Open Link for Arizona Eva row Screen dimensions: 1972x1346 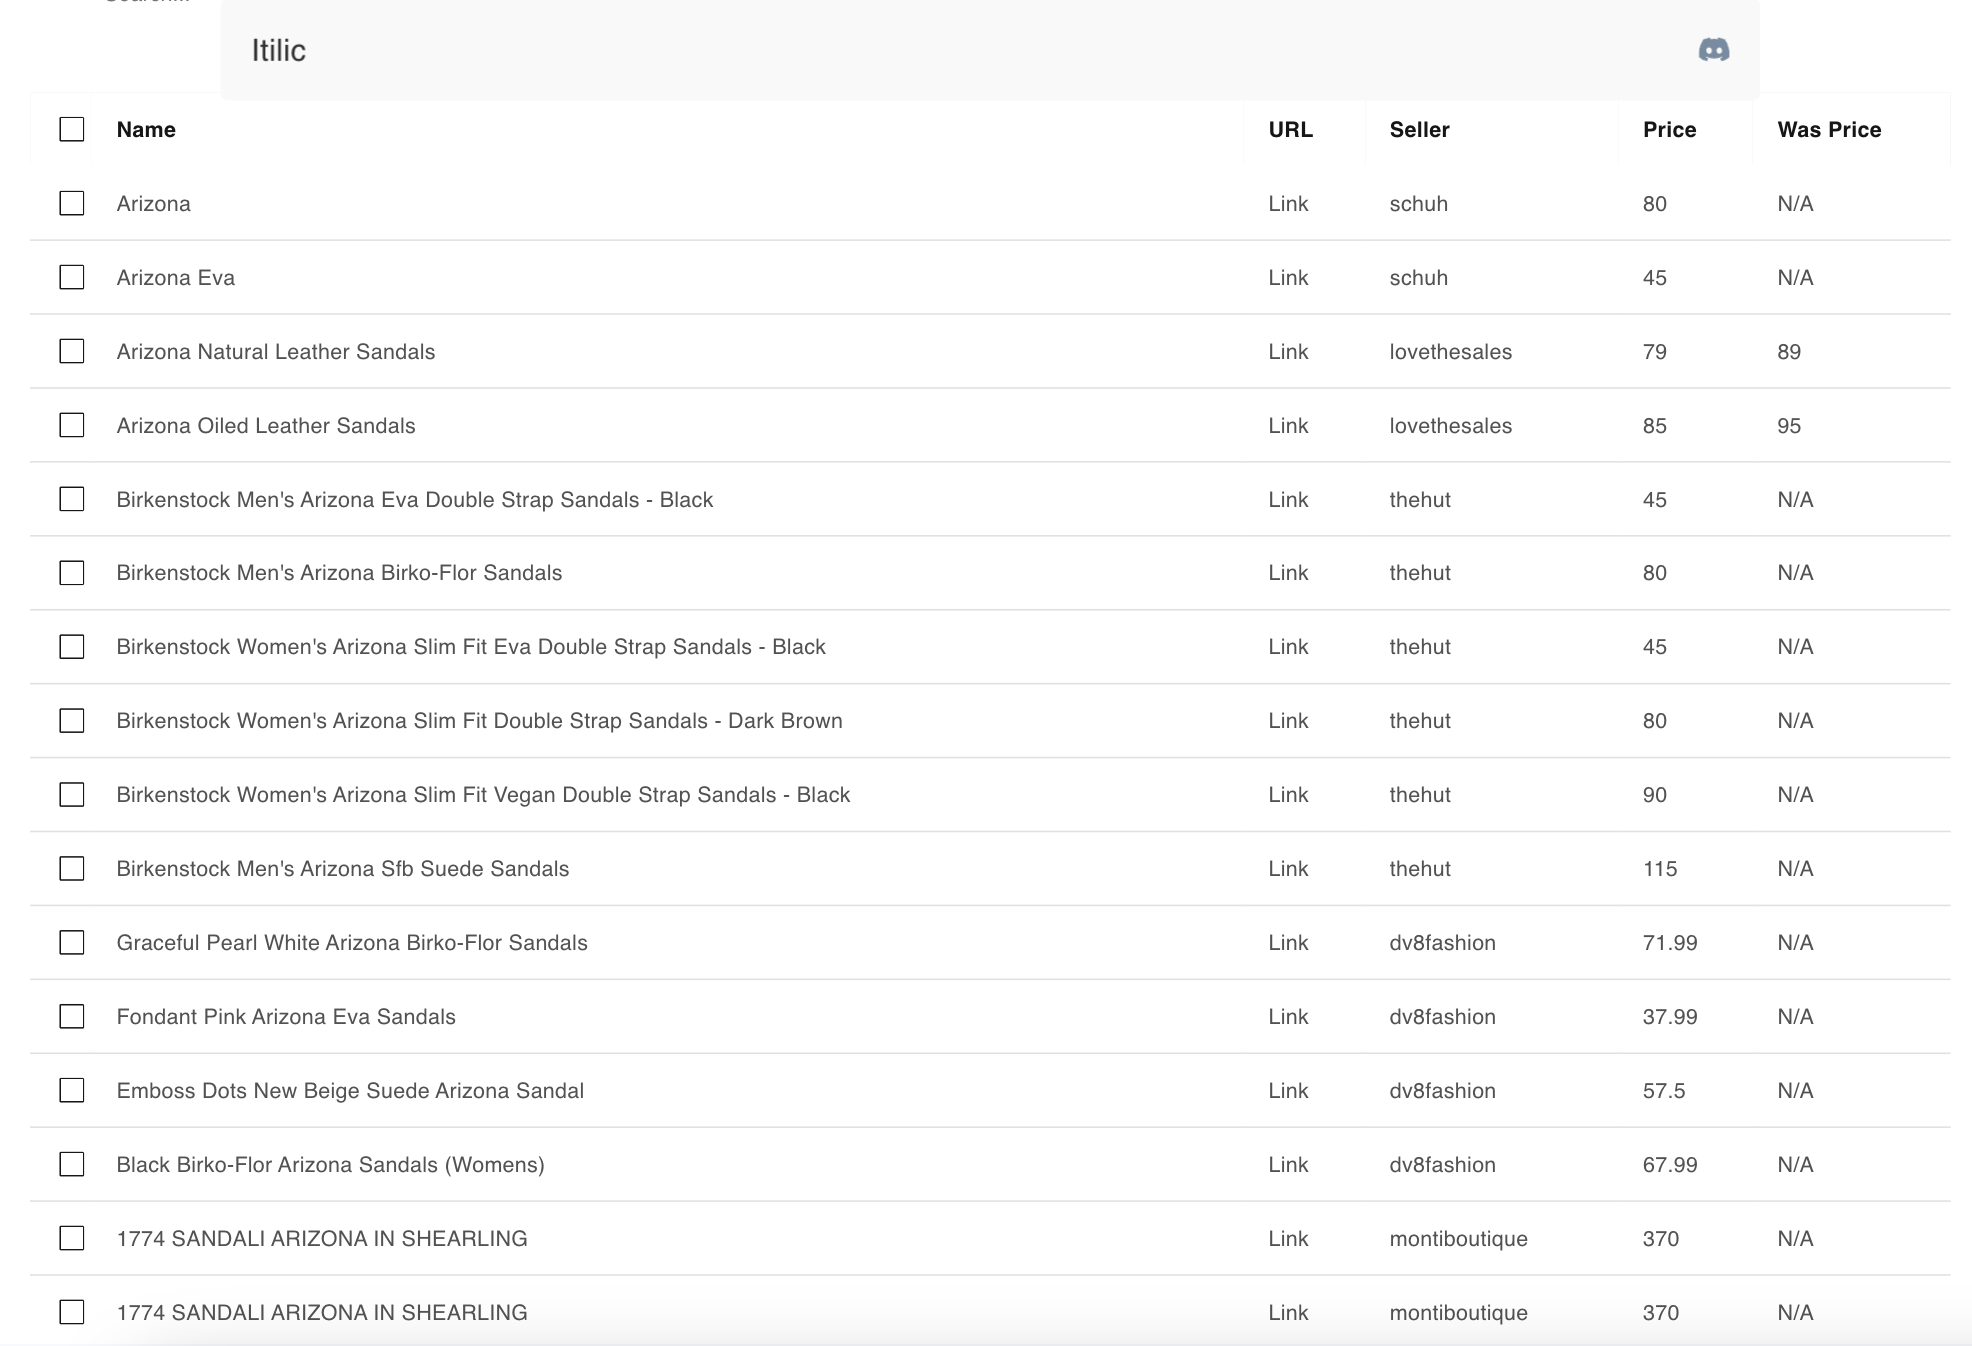[x=1288, y=277]
